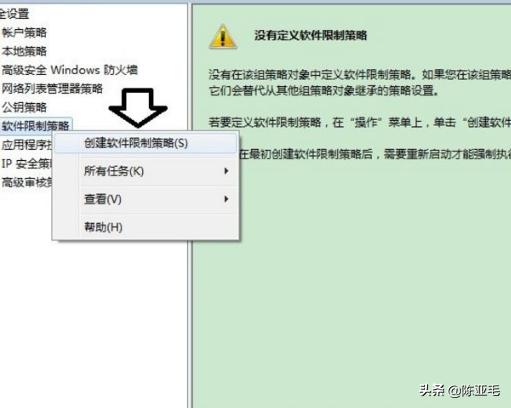Image resolution: width=511 pixels, height=408 pixels.
Task: Select the 应用程序 control policies node
Action: pos(27,145)
